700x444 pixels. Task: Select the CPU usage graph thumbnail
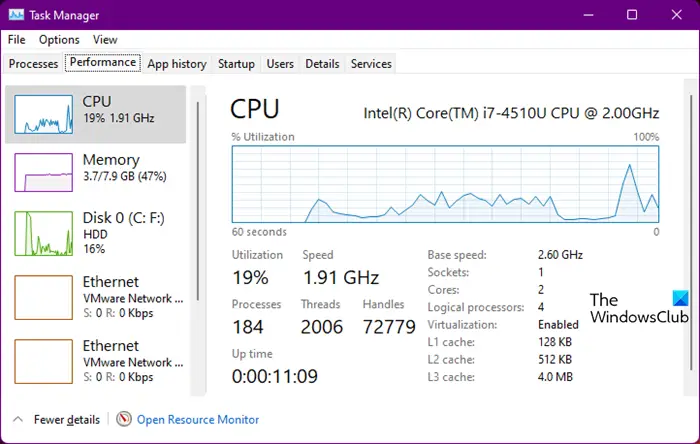(44, 115)
